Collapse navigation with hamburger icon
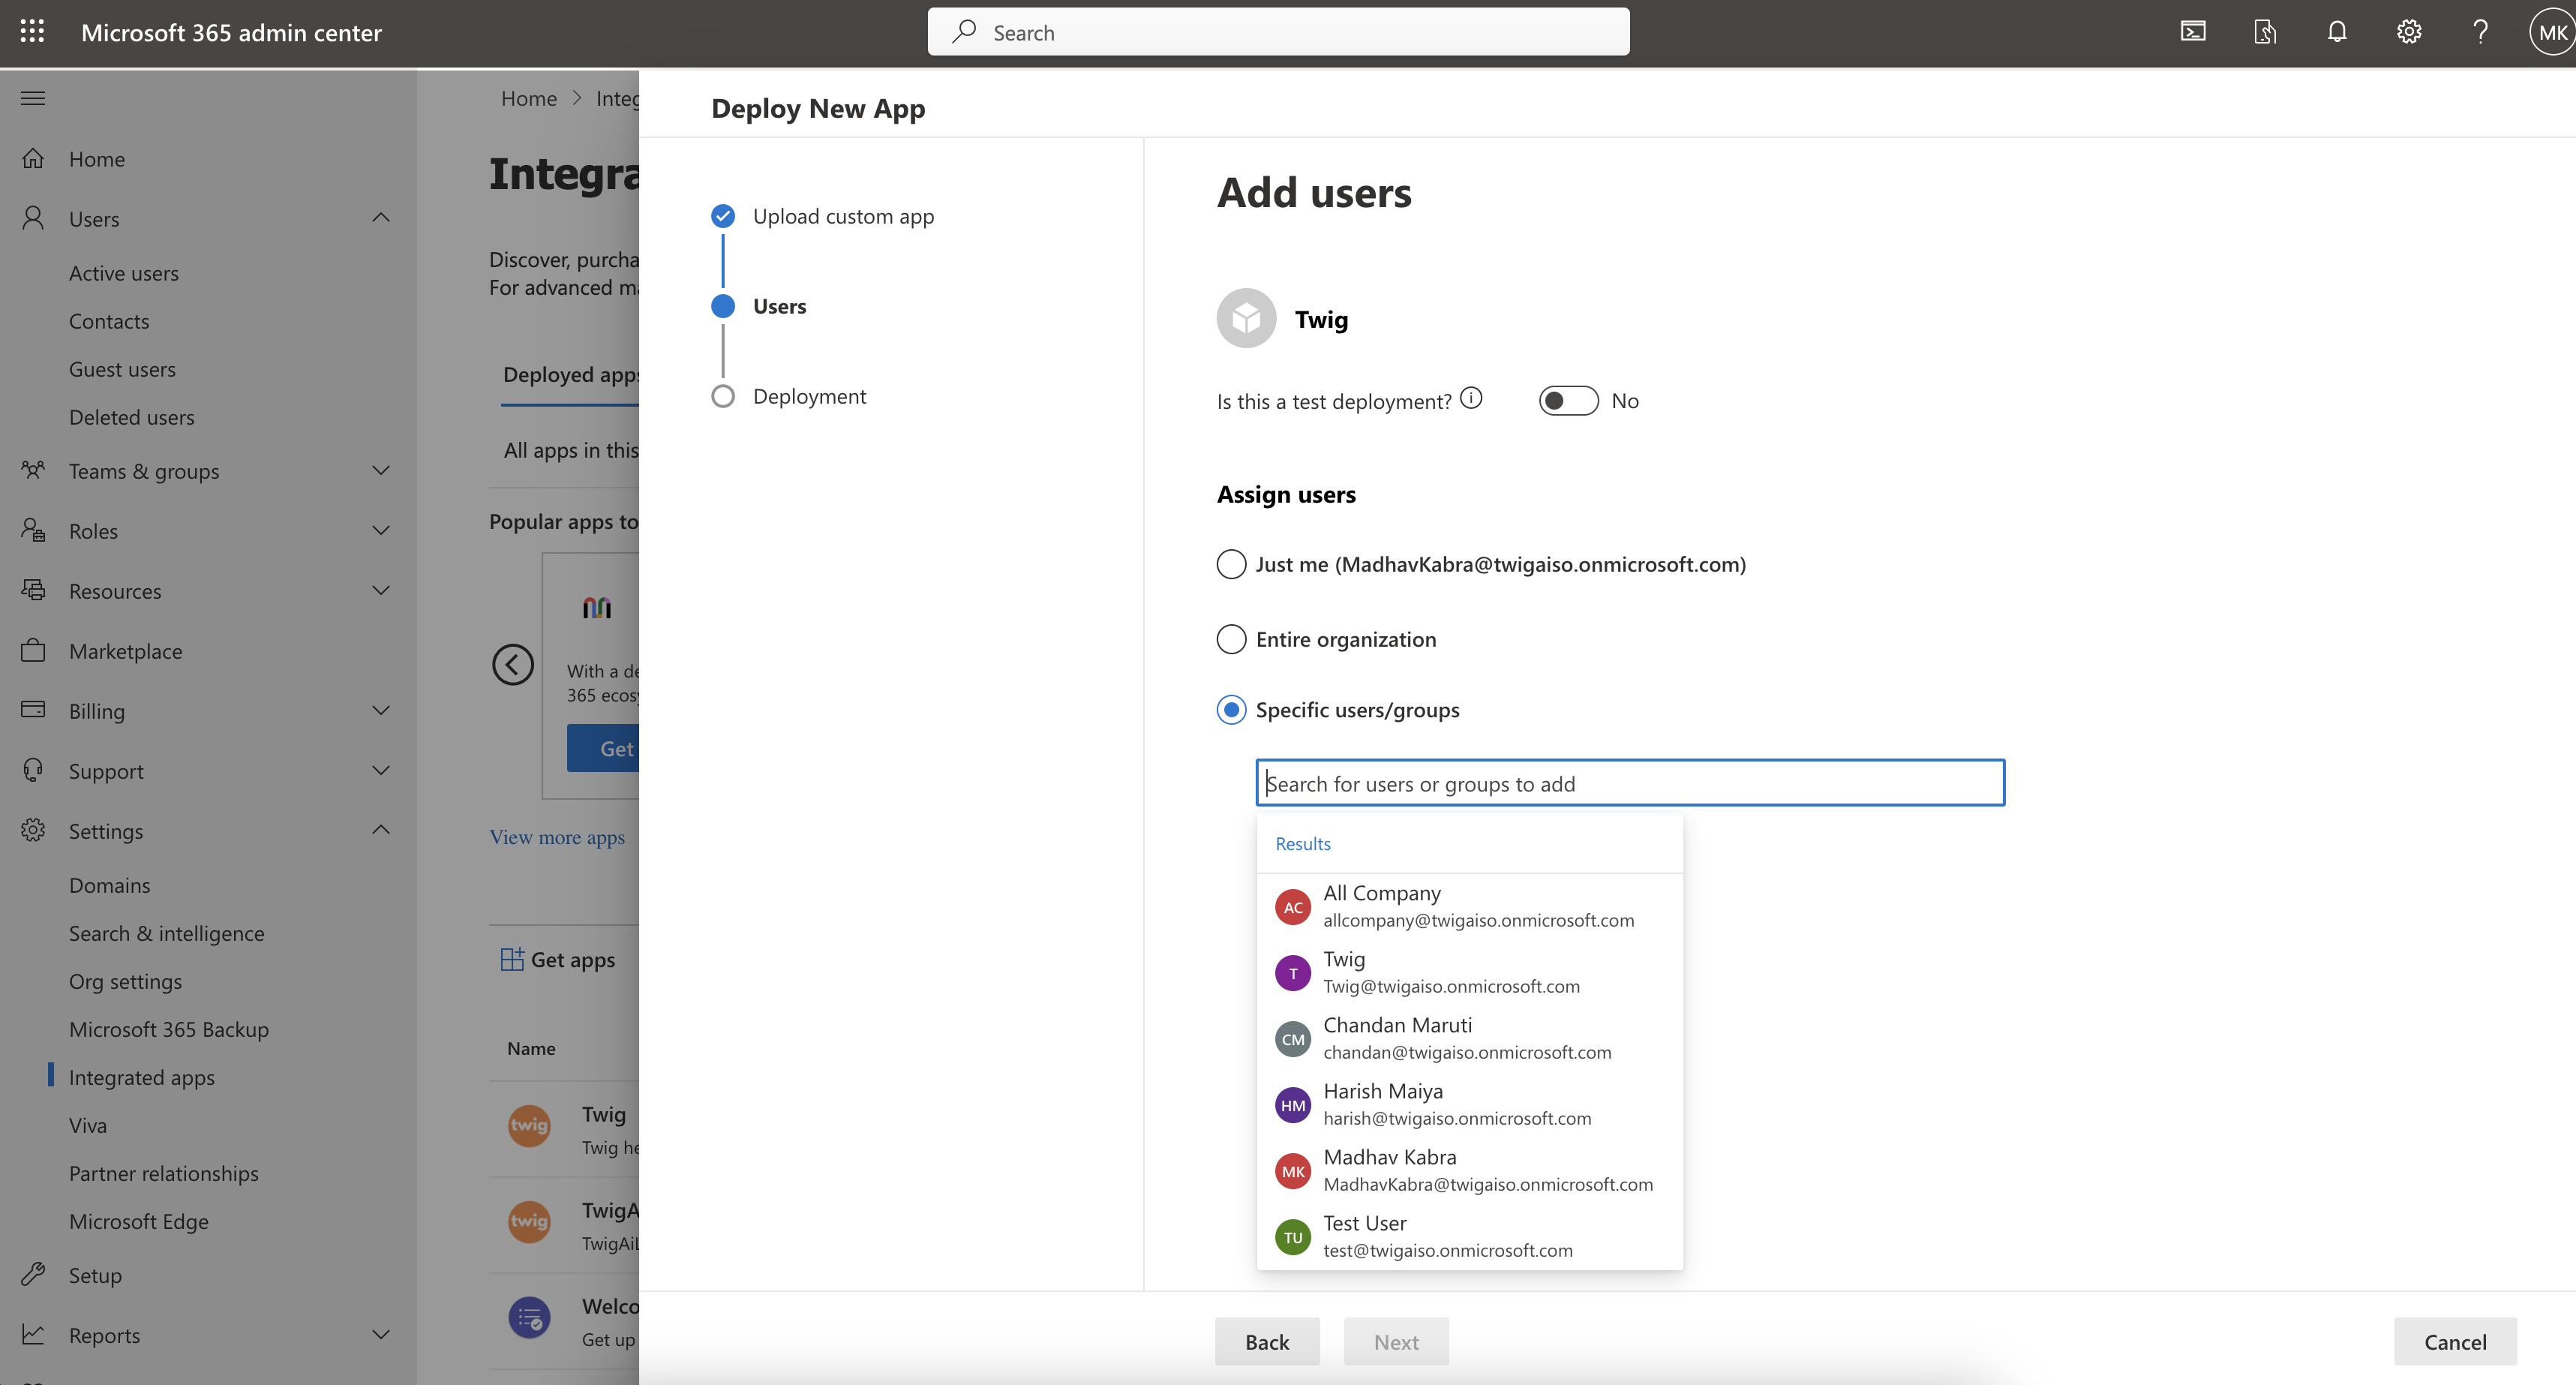Screen dimensions: 2576x1385 [x=33, y=98]
